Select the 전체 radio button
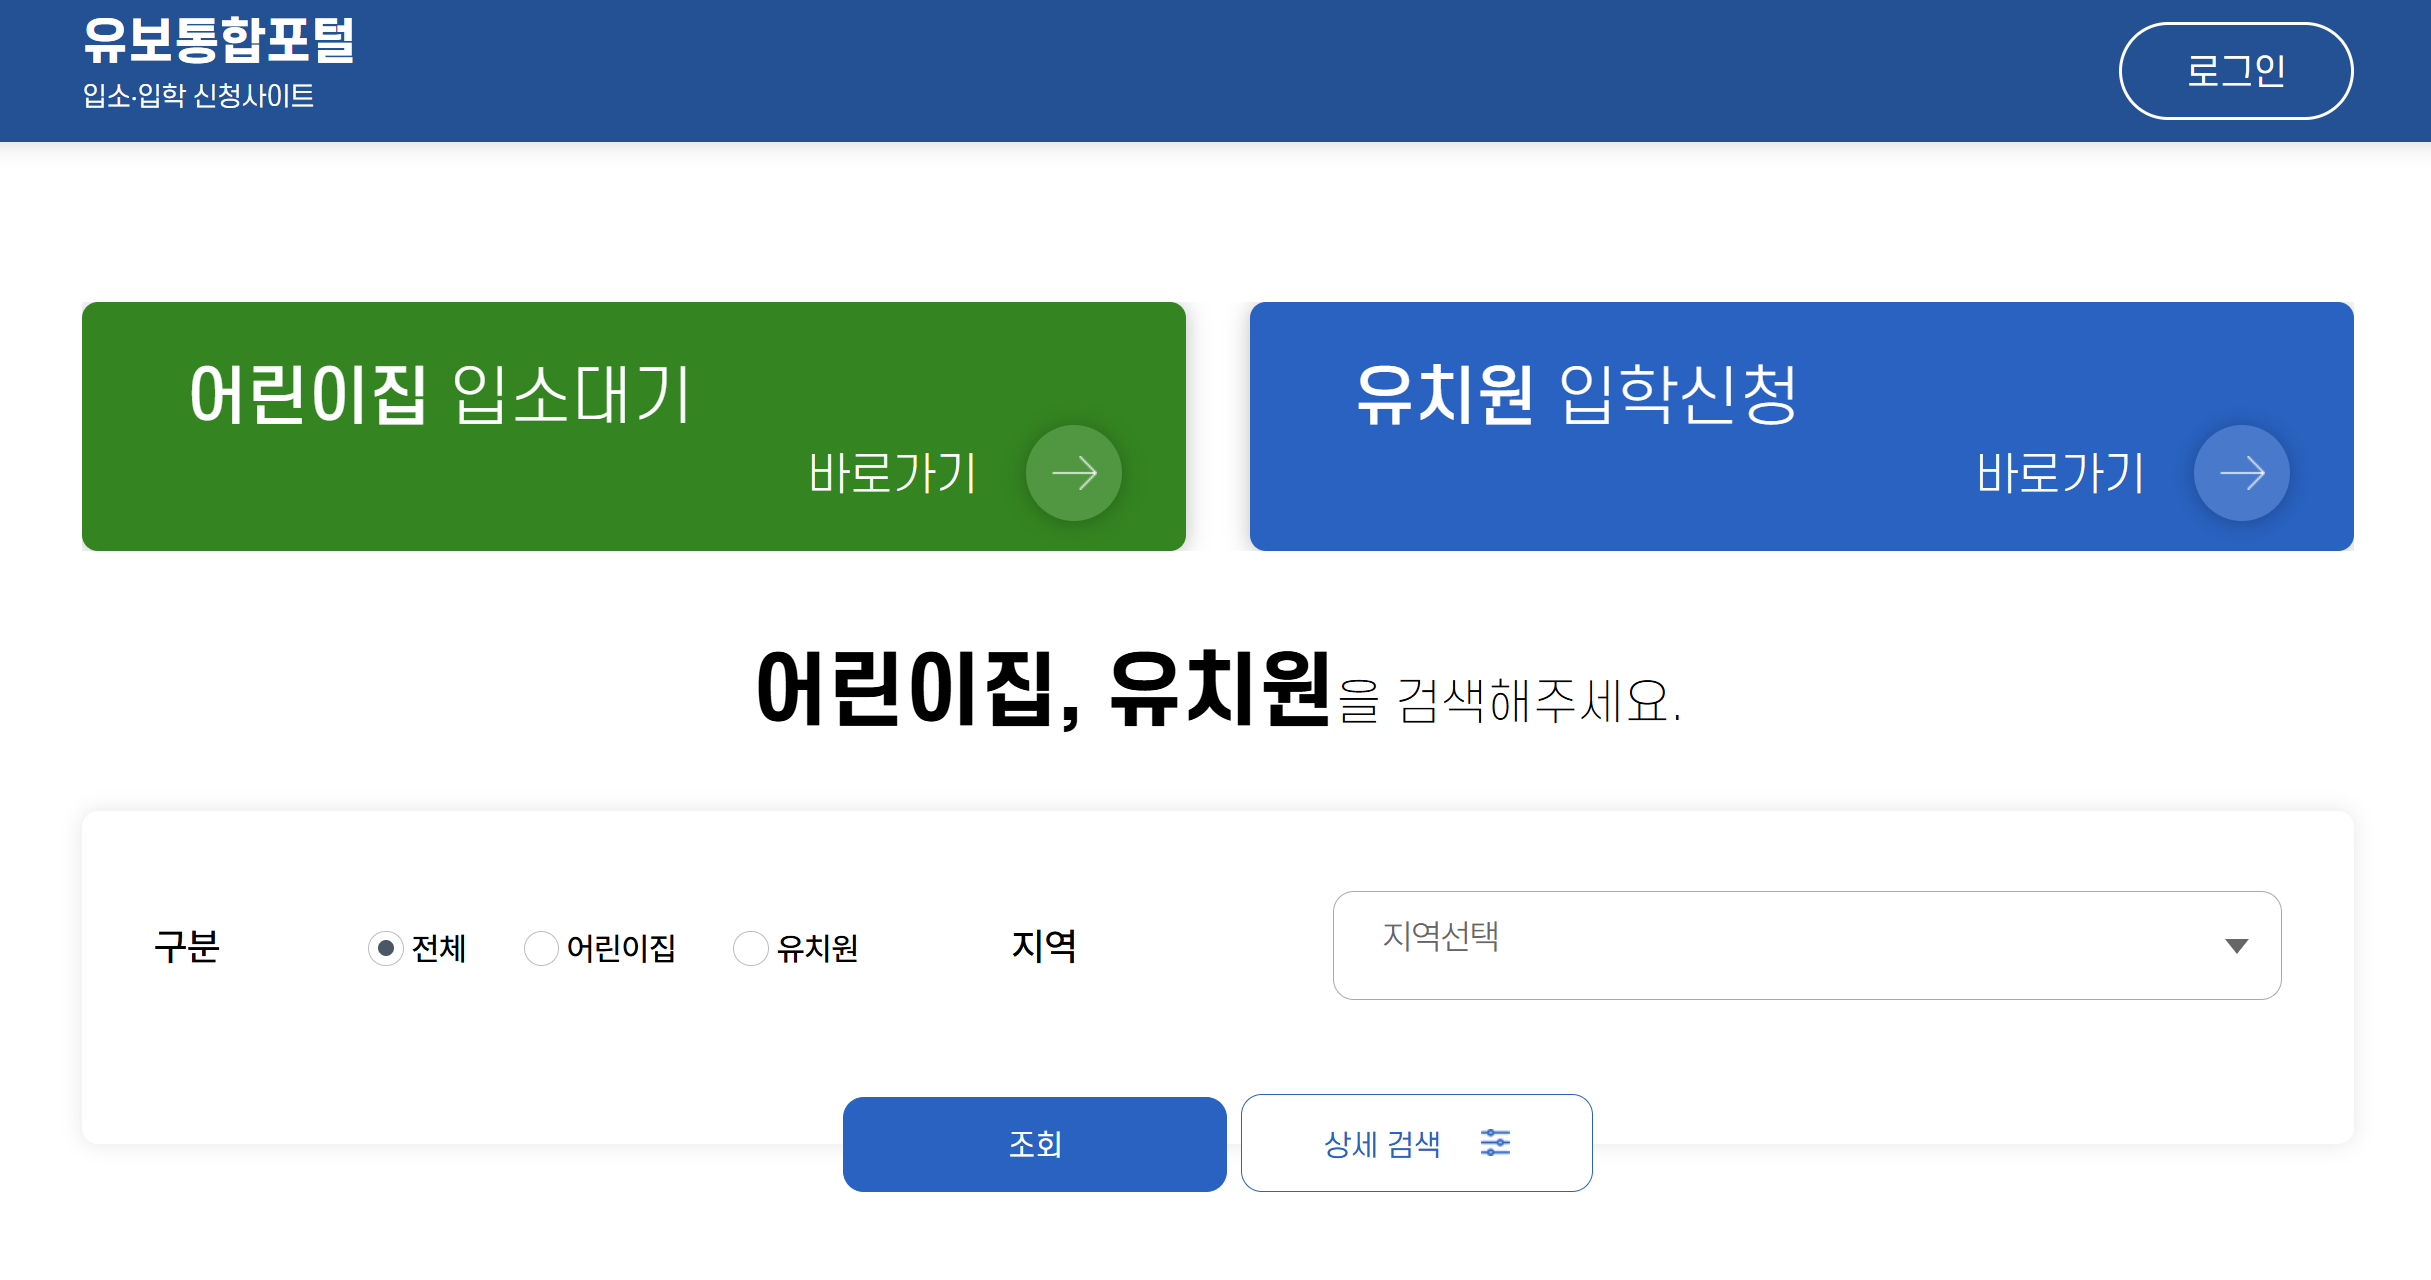The height and width of the screenshot is (1280, 2431). [x=386, y=947]
